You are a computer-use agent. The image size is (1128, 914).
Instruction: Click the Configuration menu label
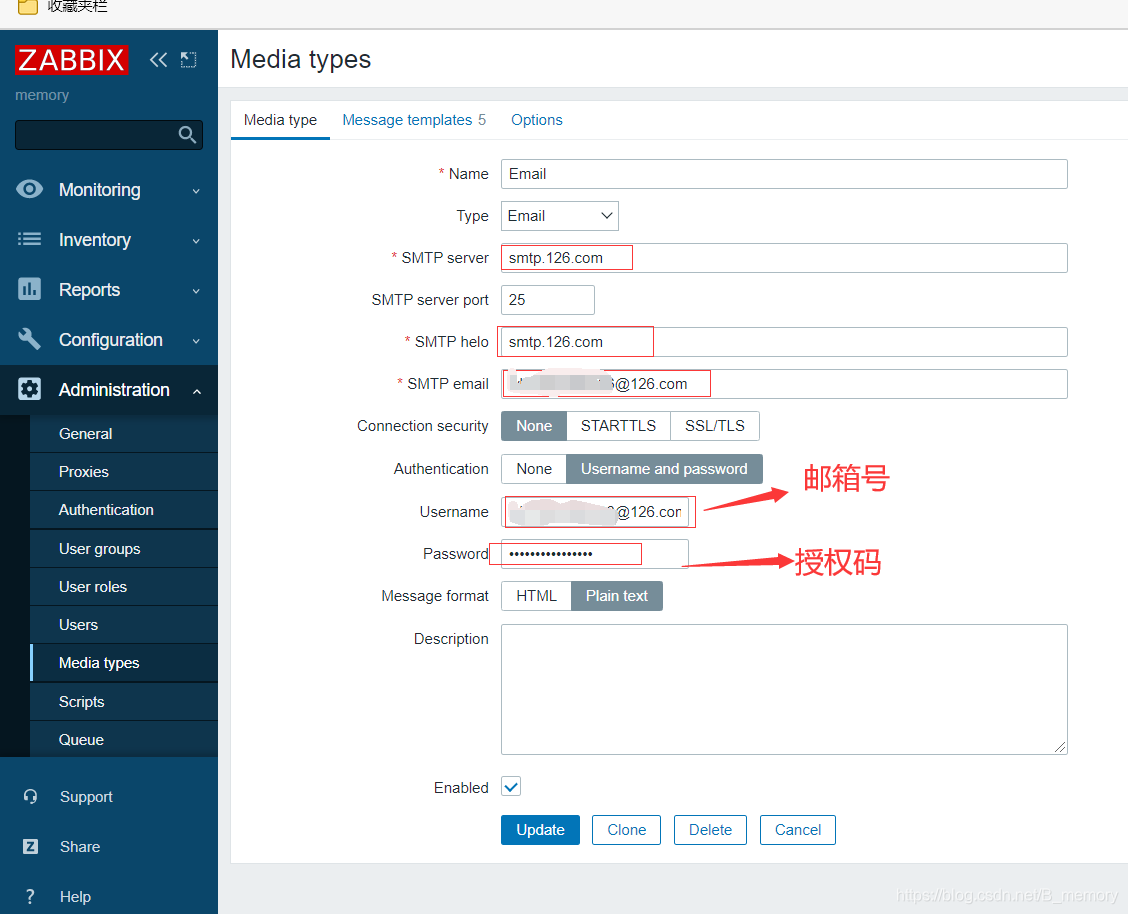click(111, 339)
